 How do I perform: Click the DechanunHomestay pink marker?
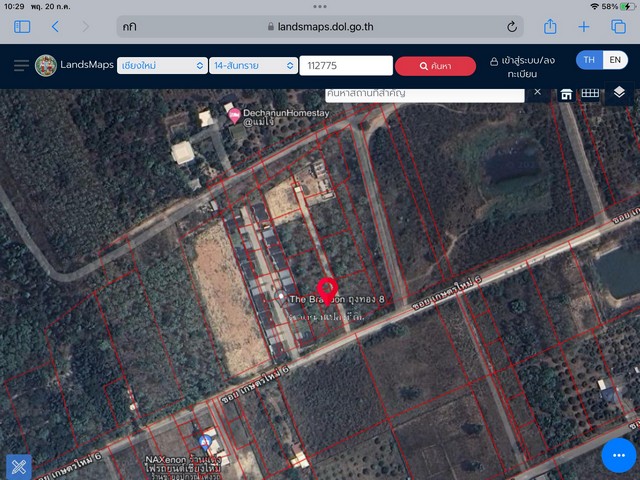pyautogui.click(x=234, y=116)
